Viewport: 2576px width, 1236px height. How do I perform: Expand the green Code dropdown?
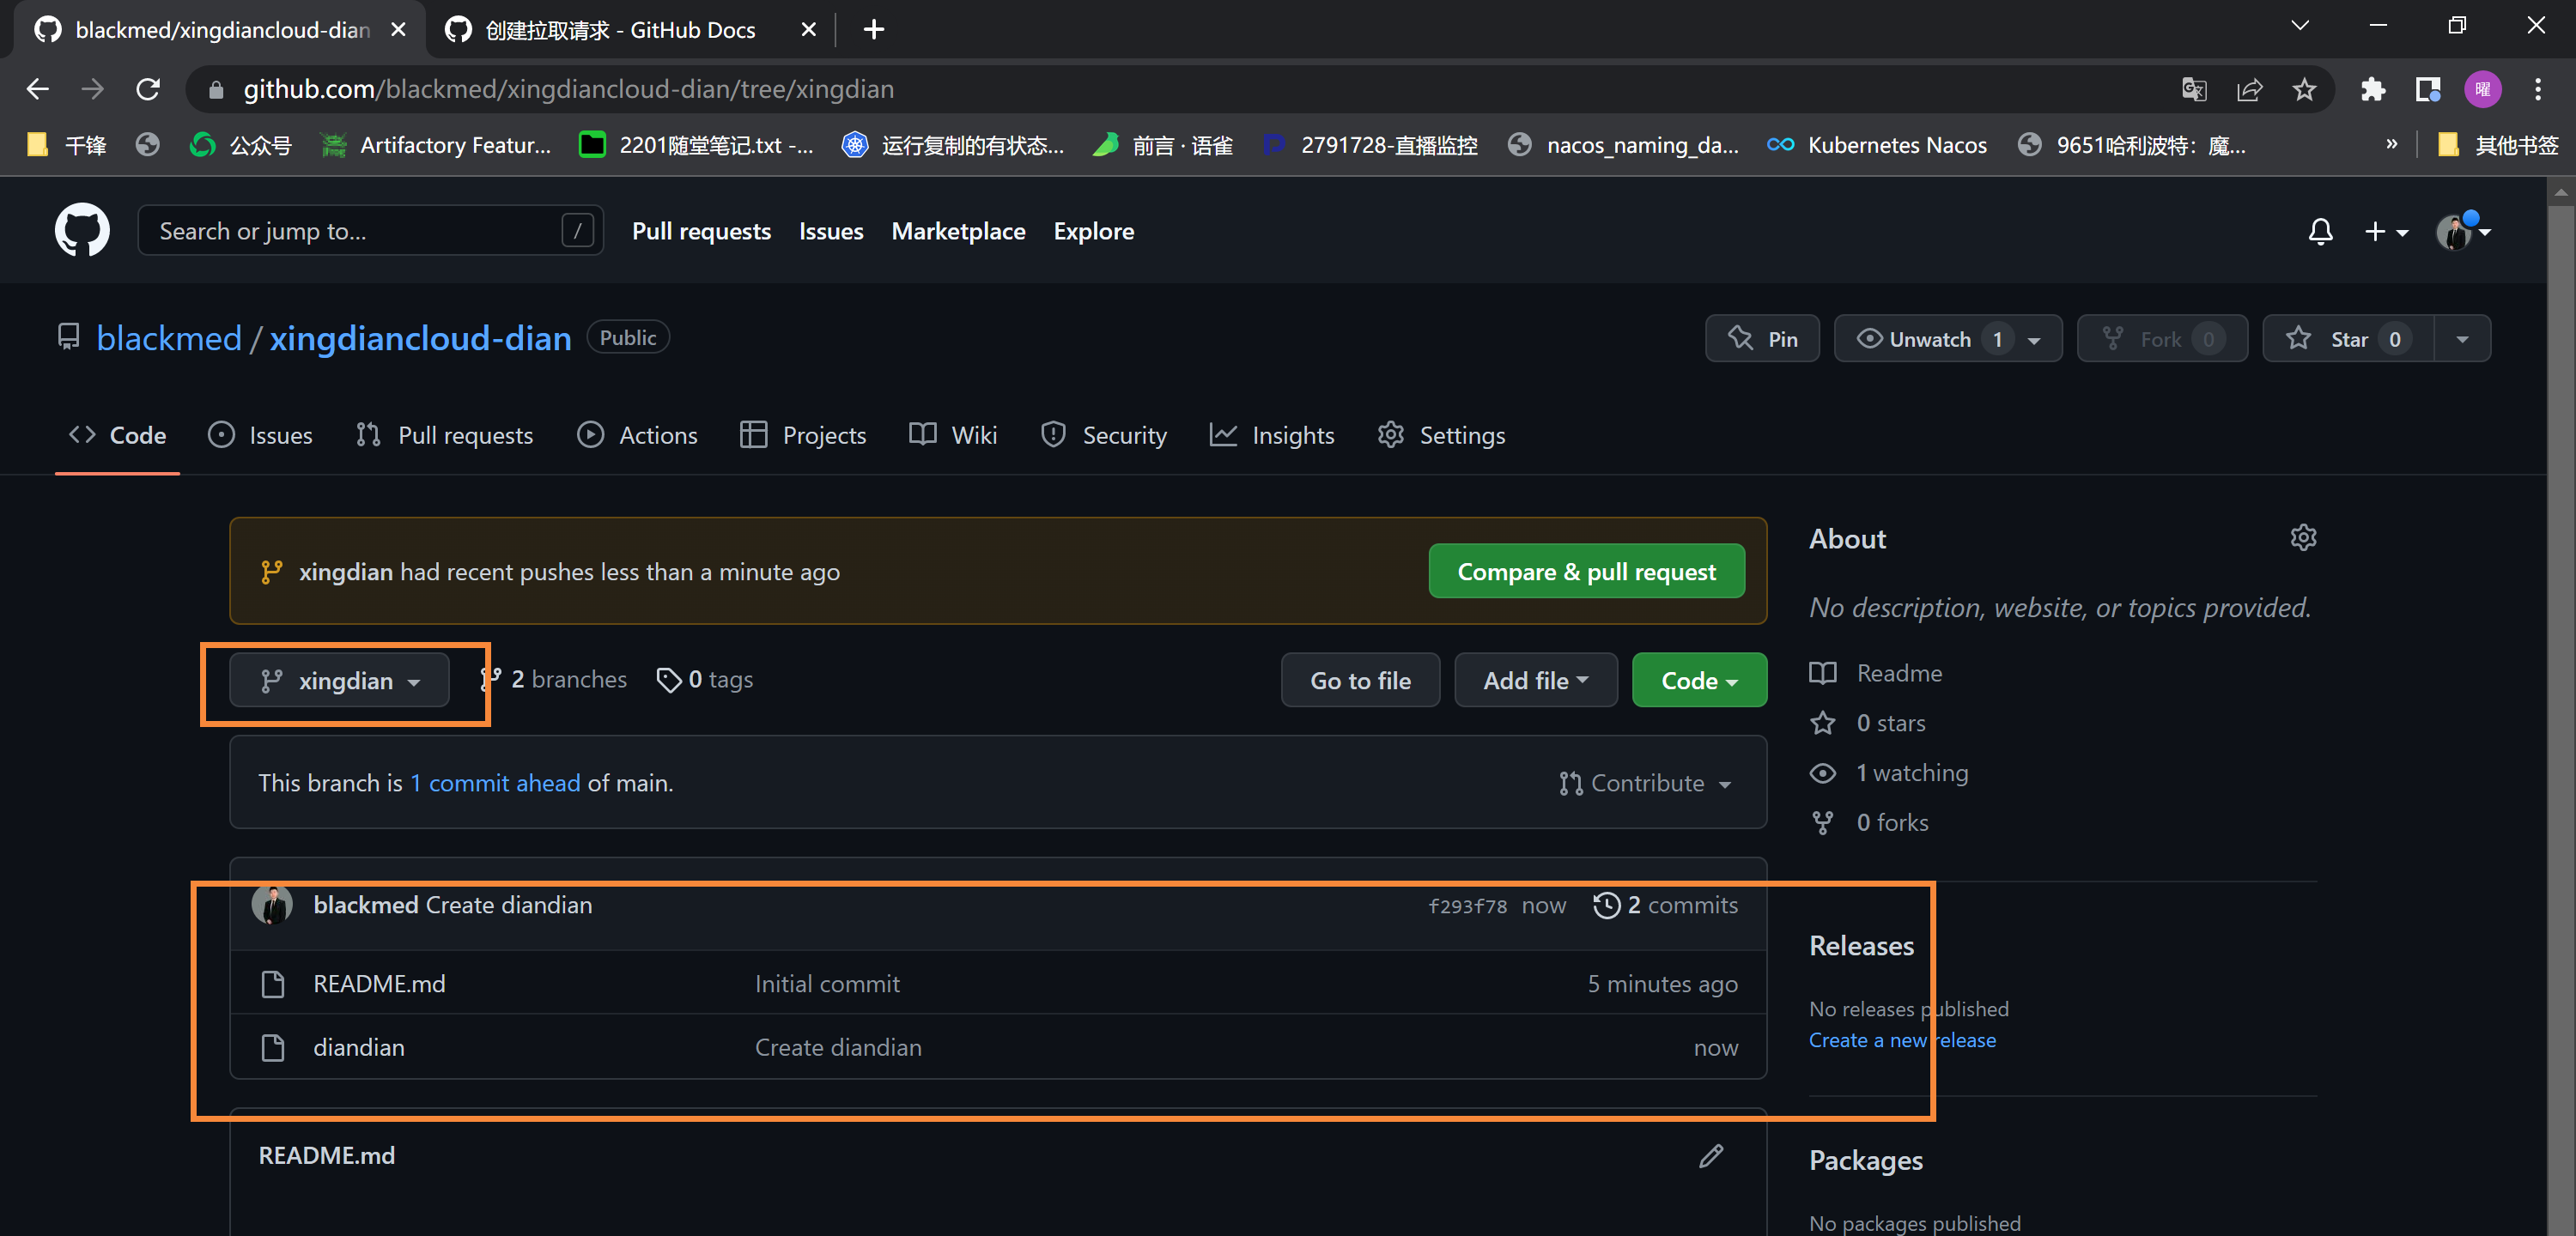[1699, 681]
